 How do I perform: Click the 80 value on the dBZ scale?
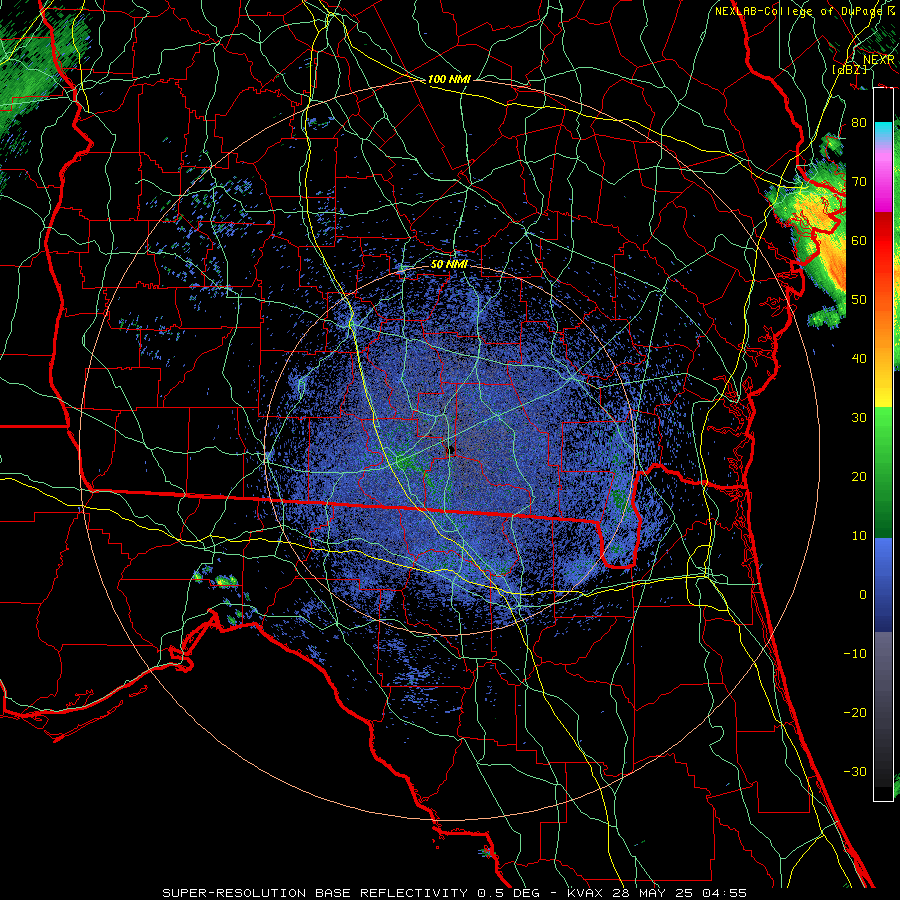(x=859, y=123)
